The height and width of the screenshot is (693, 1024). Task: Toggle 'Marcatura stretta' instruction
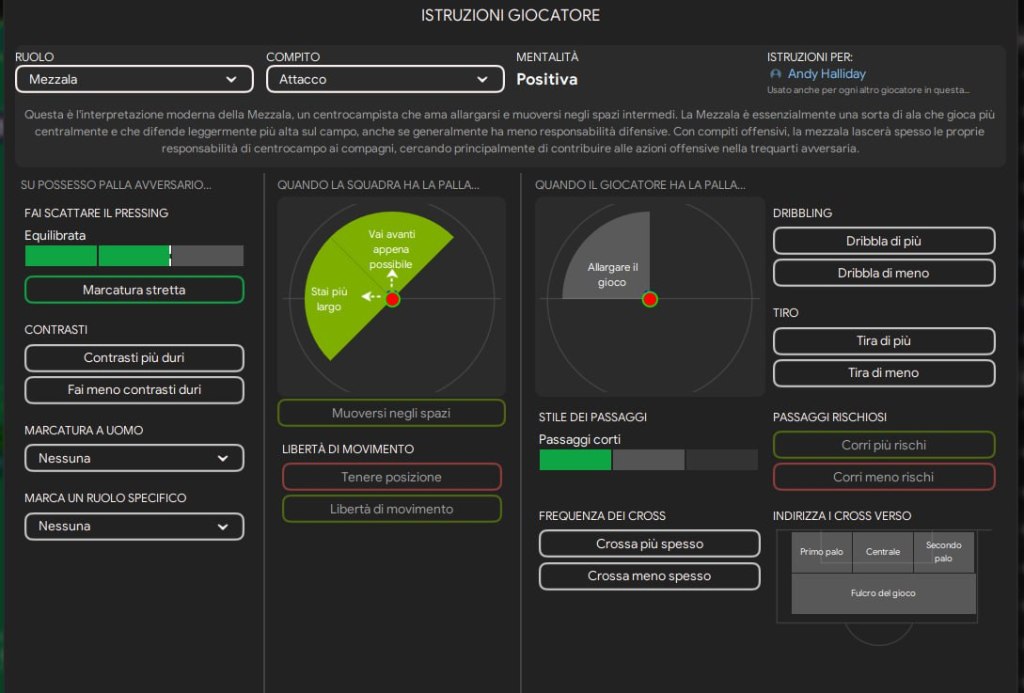pos(134,290)
